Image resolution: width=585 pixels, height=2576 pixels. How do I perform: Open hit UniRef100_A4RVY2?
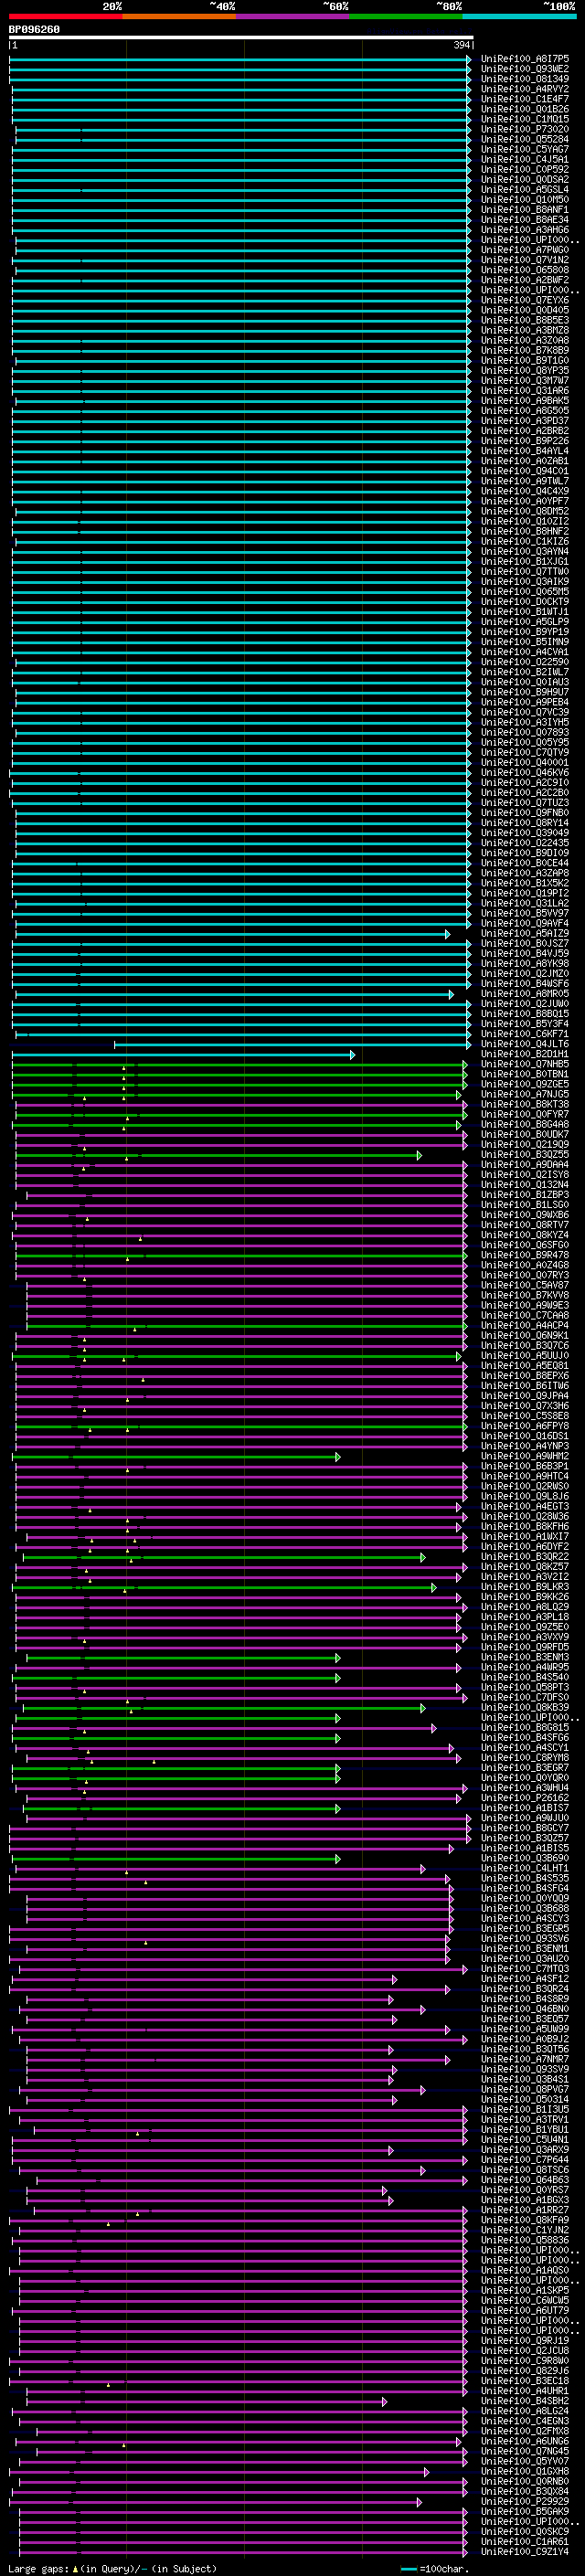[525, 89]
